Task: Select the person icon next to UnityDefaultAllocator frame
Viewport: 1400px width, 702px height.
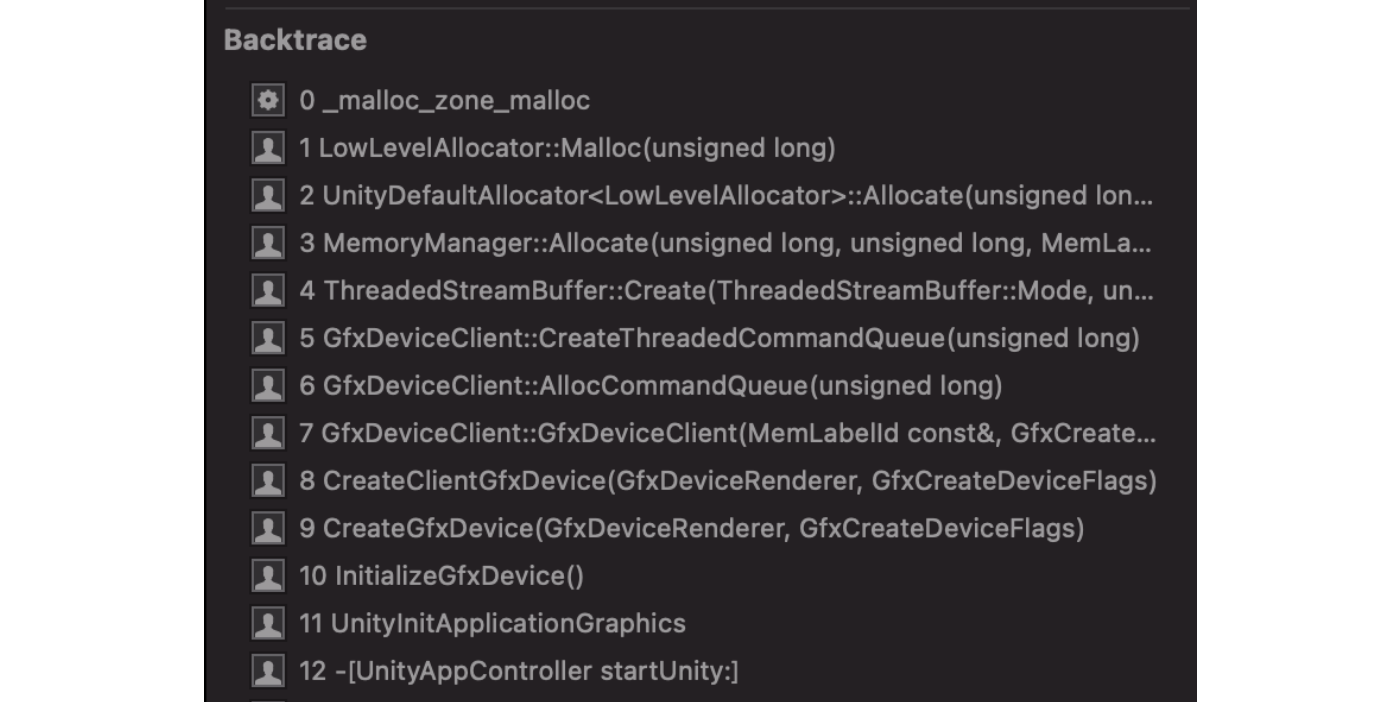Action: 267,195
